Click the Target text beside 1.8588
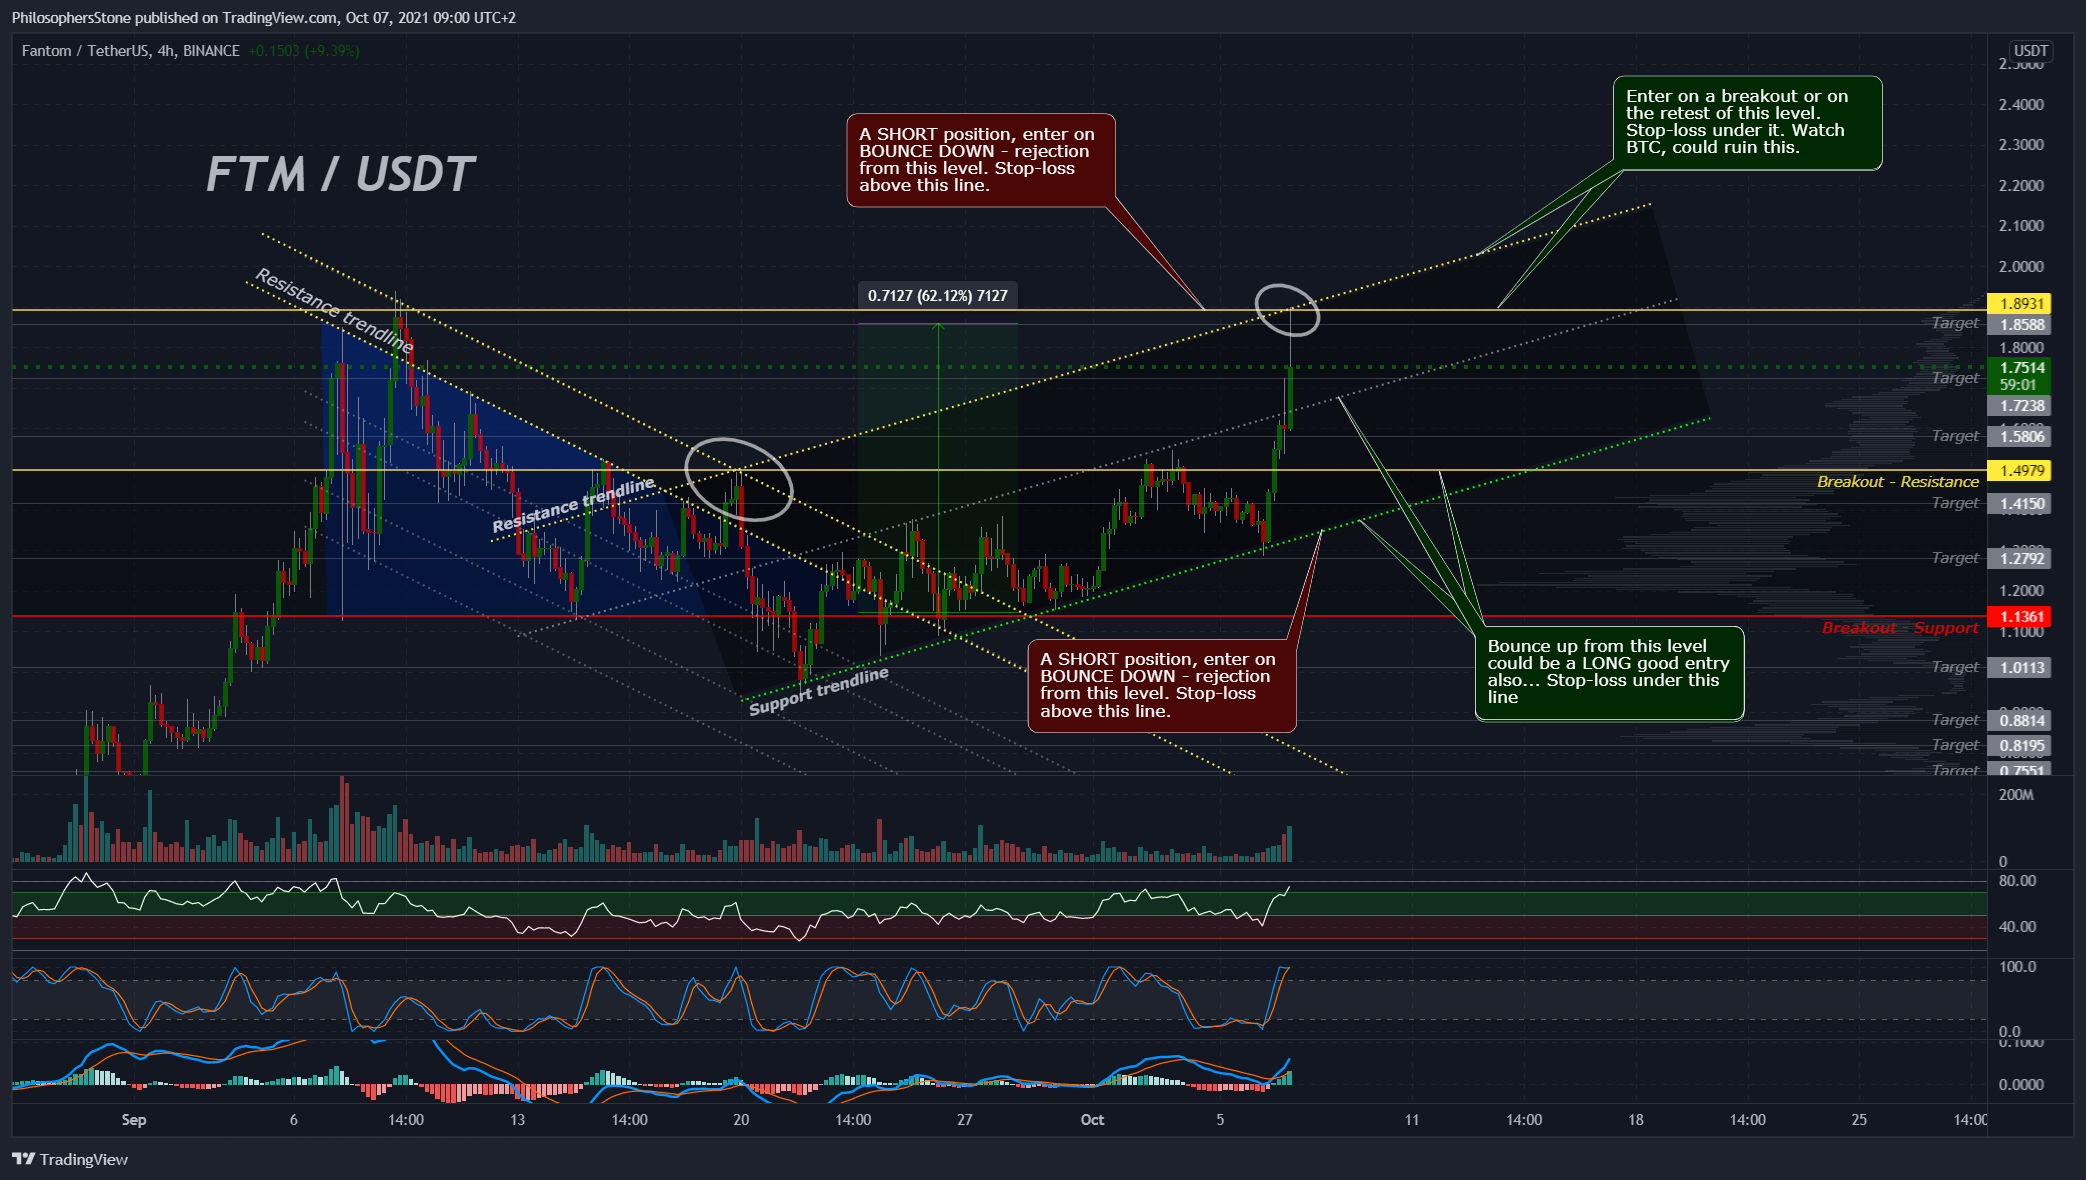 tap(1954, 323)
